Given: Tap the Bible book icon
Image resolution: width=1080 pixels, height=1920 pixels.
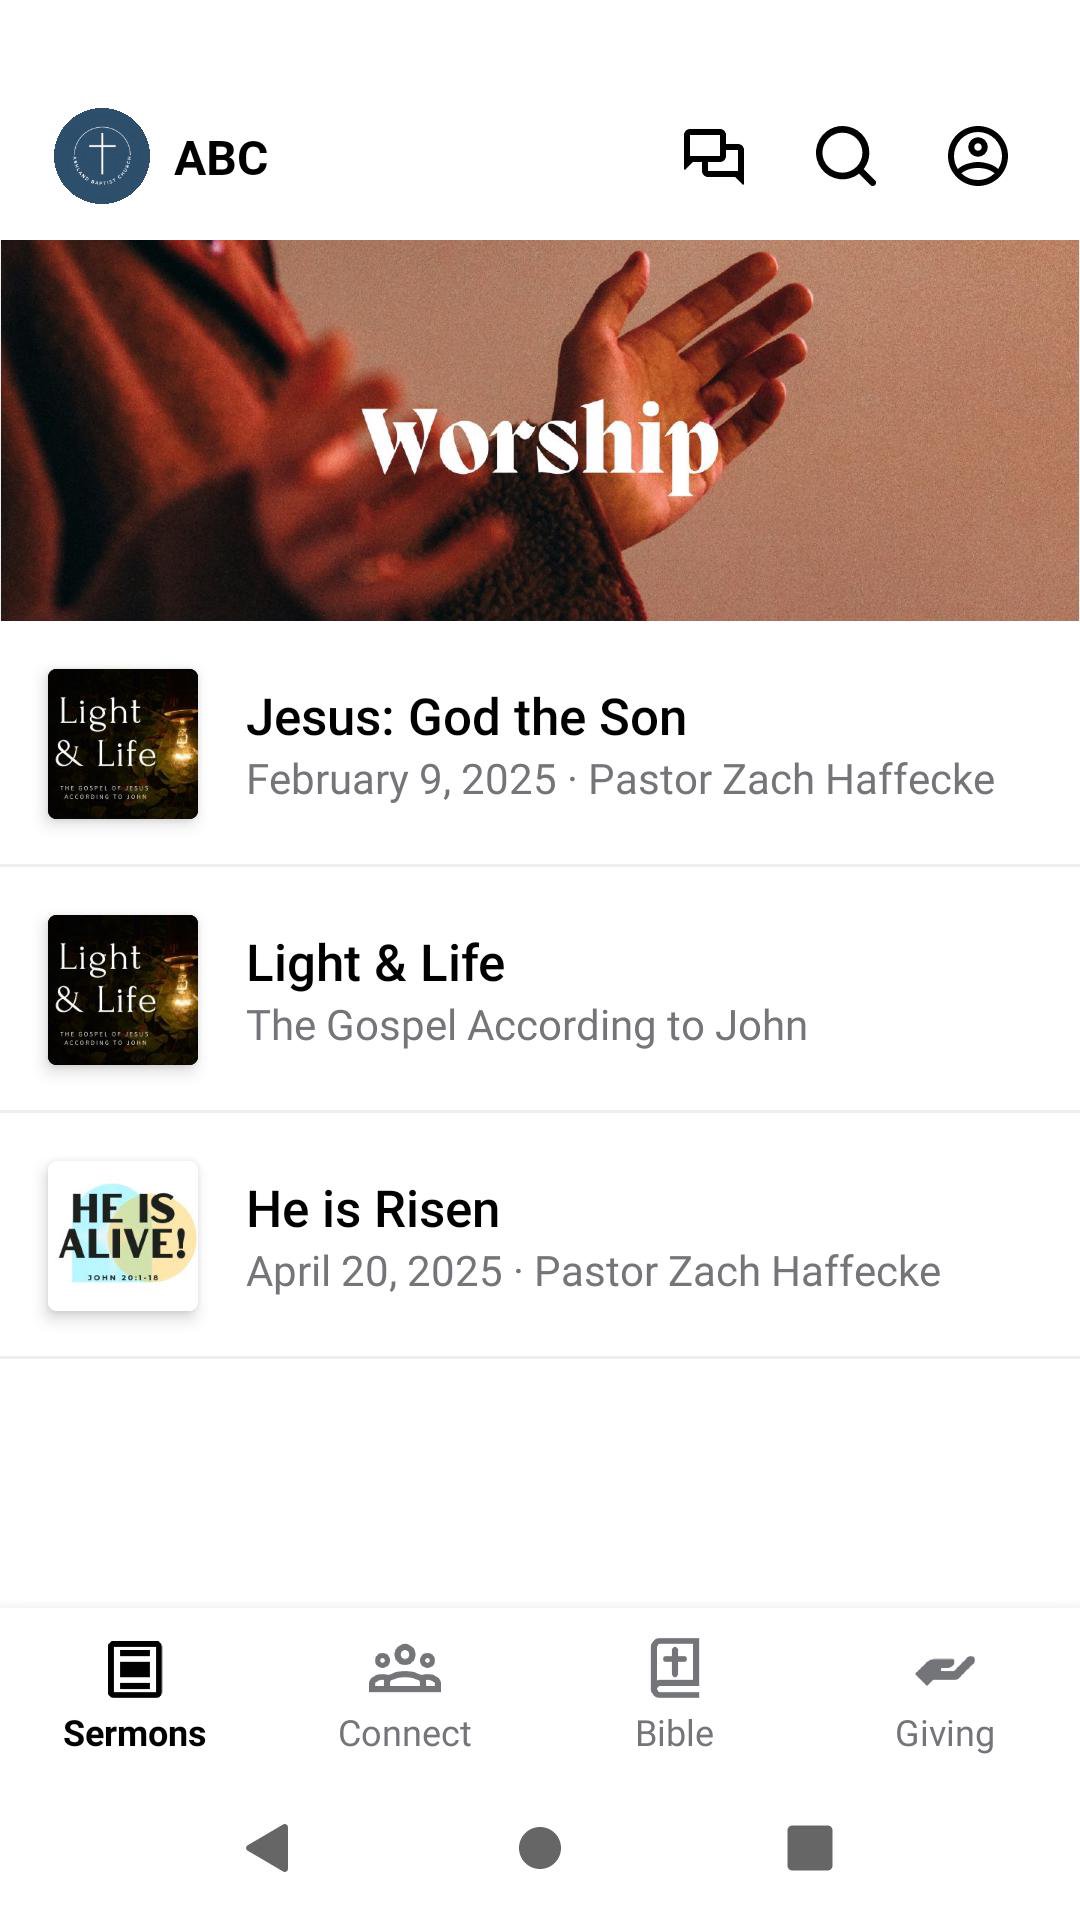Looking at the screenshot, I should tap(675, 1668).
